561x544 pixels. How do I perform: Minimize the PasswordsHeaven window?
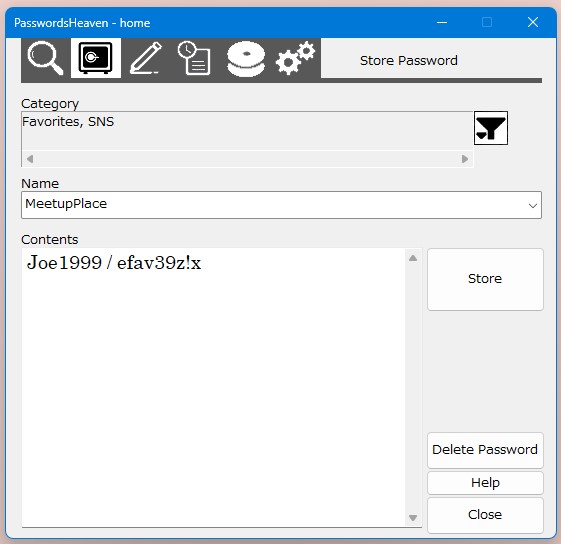coord(442,23)
